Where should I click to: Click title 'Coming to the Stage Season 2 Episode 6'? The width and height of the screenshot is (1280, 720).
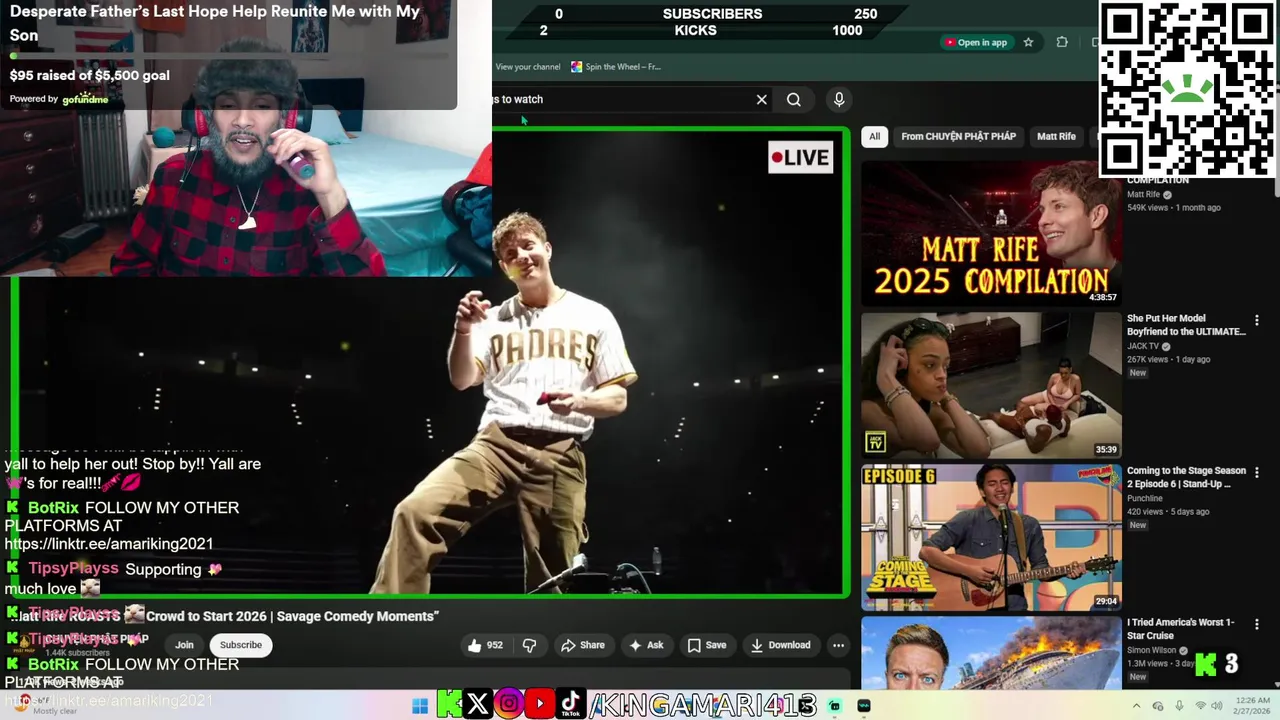point(1186,477)
